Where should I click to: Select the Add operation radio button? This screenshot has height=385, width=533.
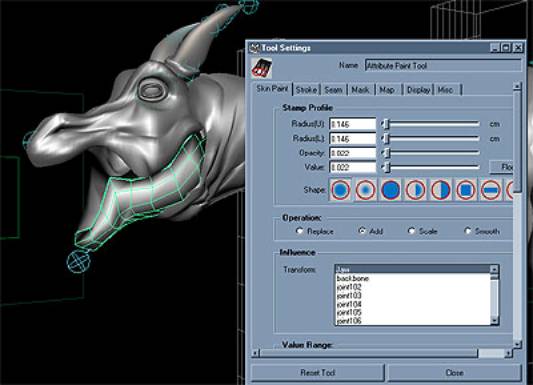(x=362, y=231)
